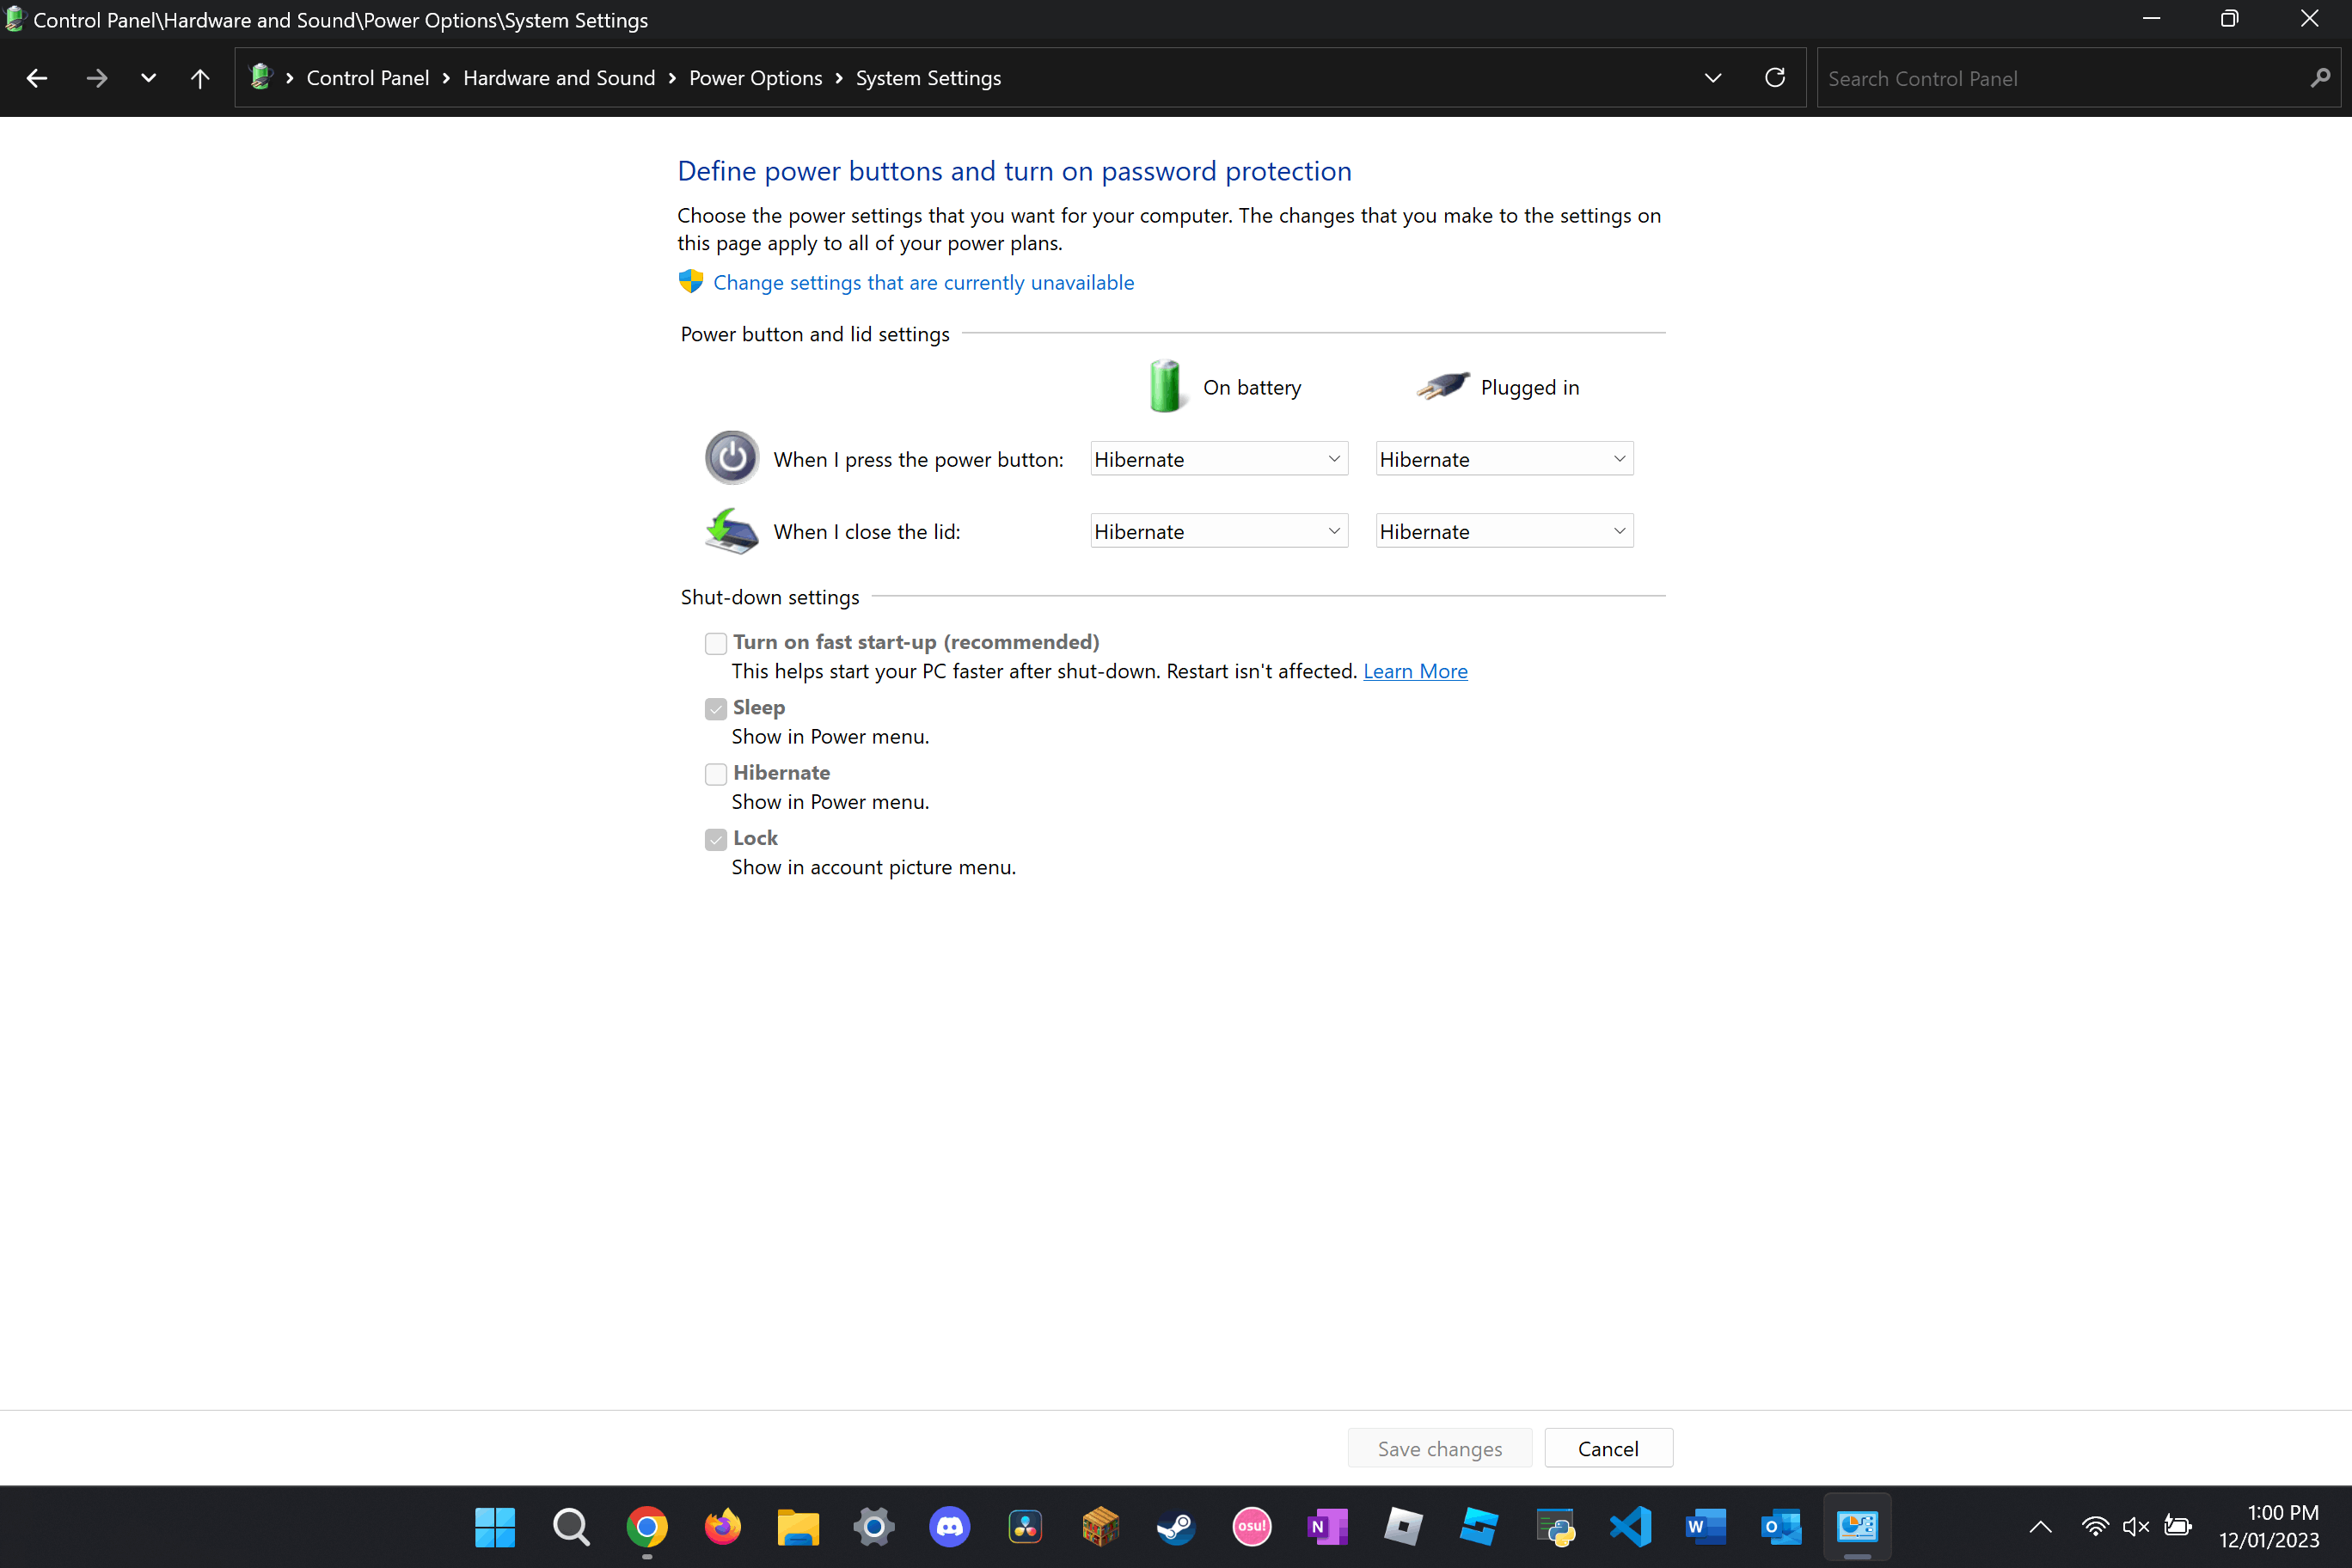Click the laptop lid icon

[732, 531]
